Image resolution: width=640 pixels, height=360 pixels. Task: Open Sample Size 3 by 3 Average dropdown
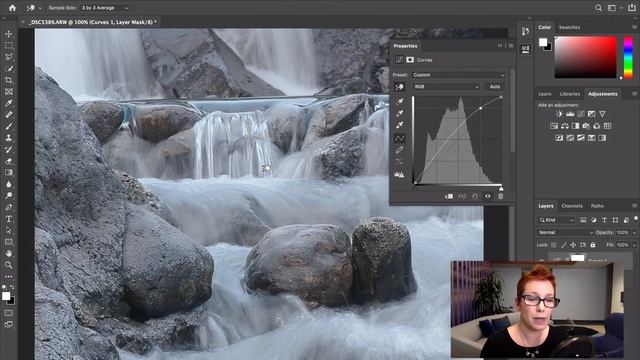coord(104,8)
